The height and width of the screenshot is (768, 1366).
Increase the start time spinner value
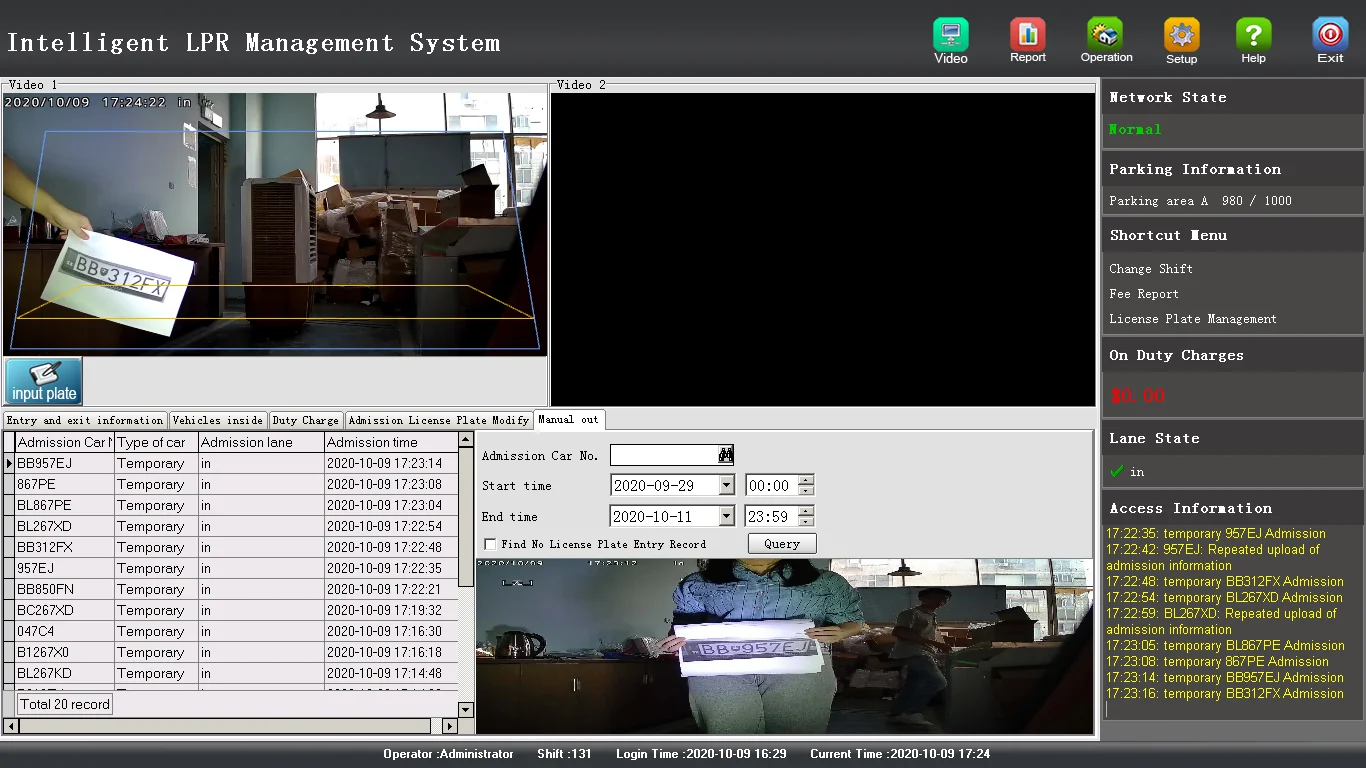point(806,481)
